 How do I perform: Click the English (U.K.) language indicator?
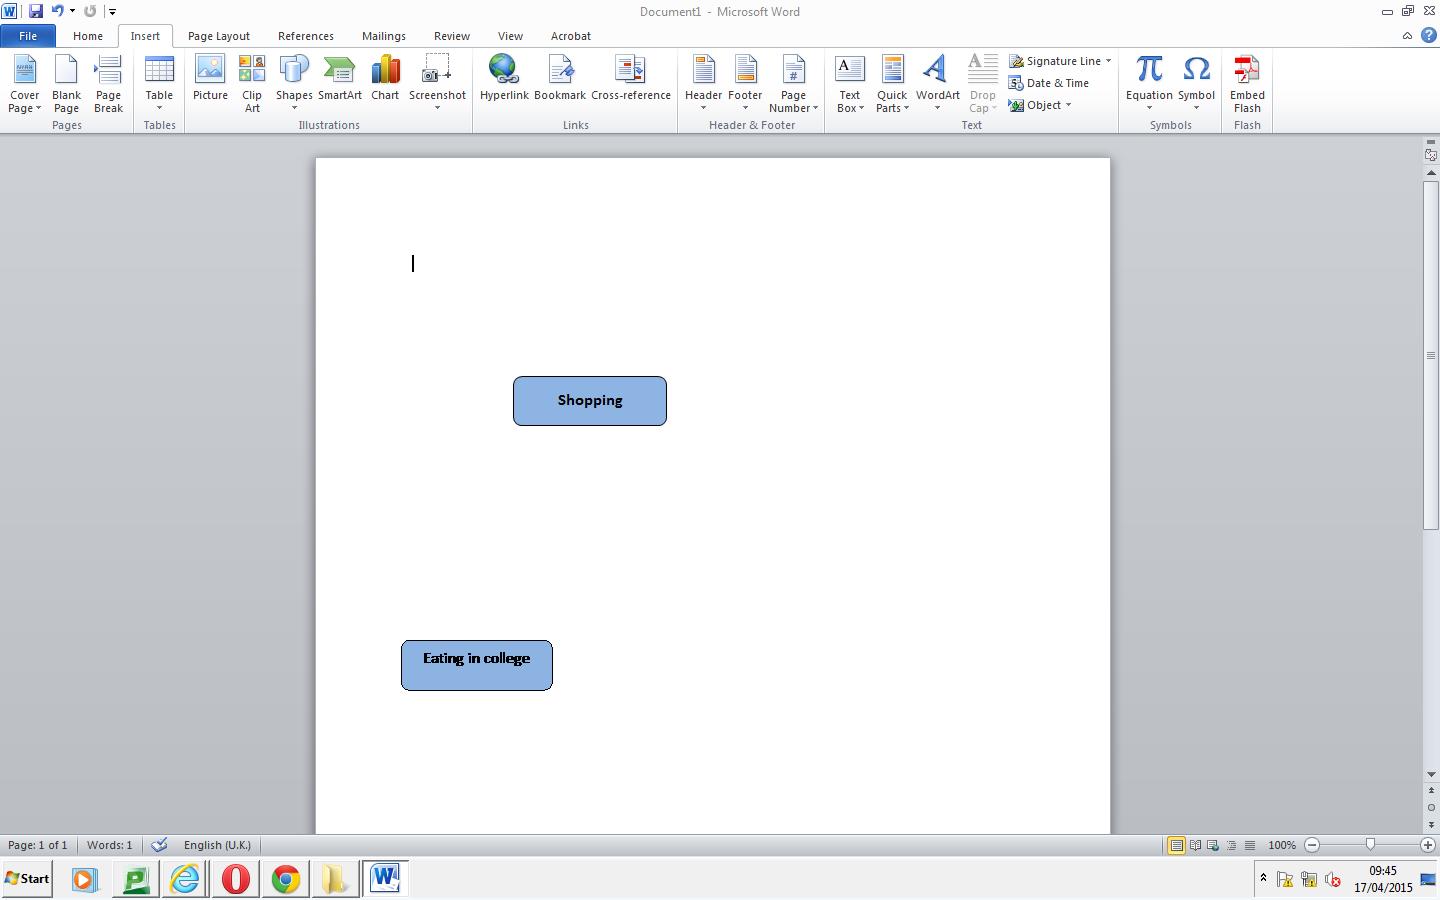[217, 845]
